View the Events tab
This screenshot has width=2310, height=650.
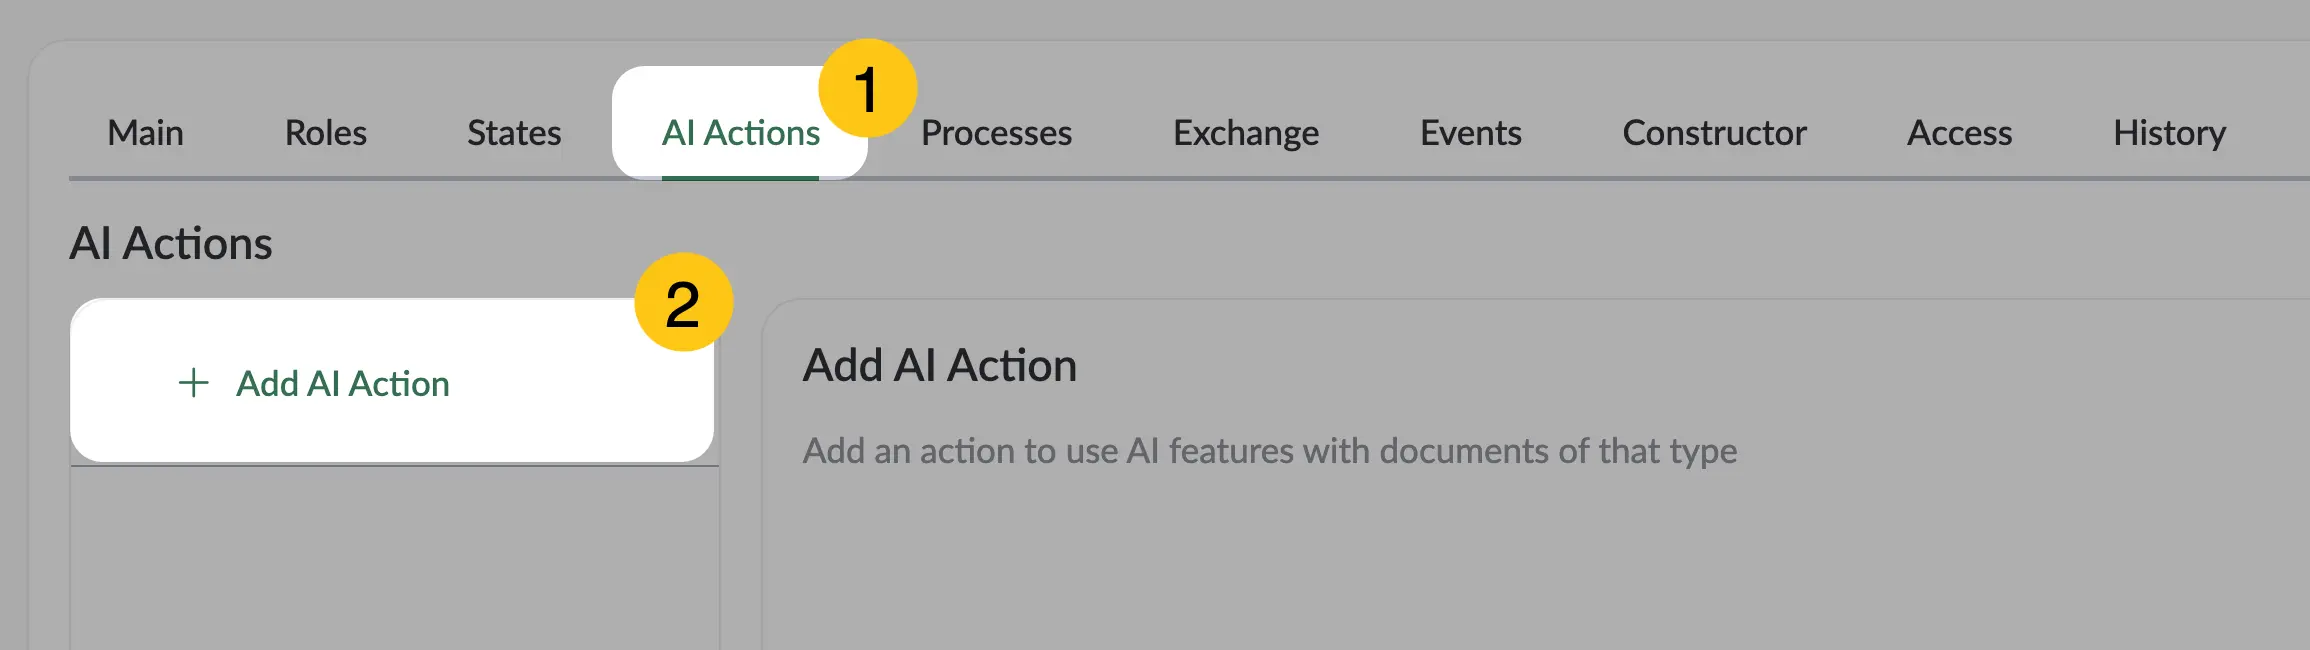pos(1471,133)
